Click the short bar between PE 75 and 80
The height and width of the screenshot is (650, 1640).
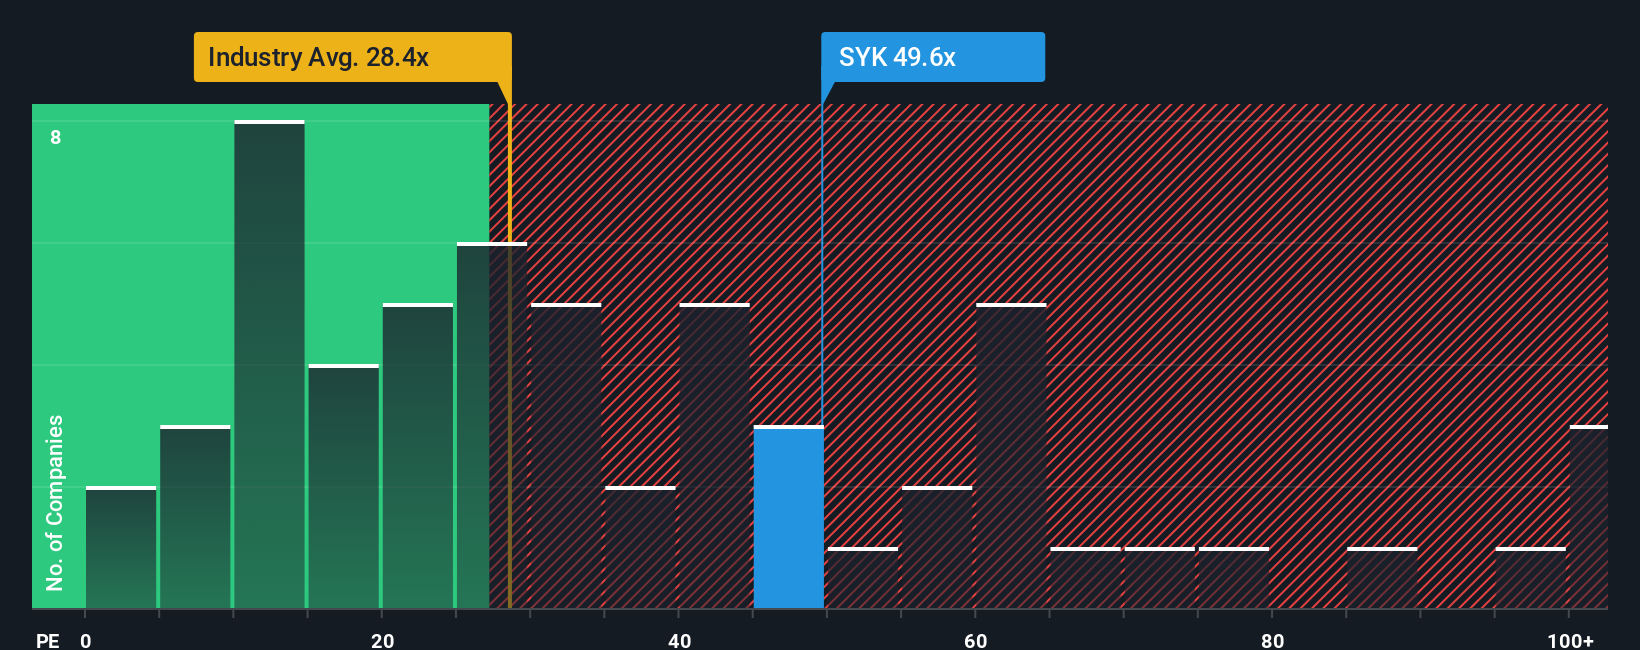pos(1233,578)
